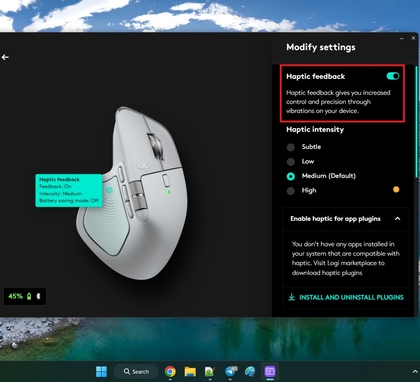Launch Google Chrome from the taskbar
420x382 pixels.
[x=170, y=371]
